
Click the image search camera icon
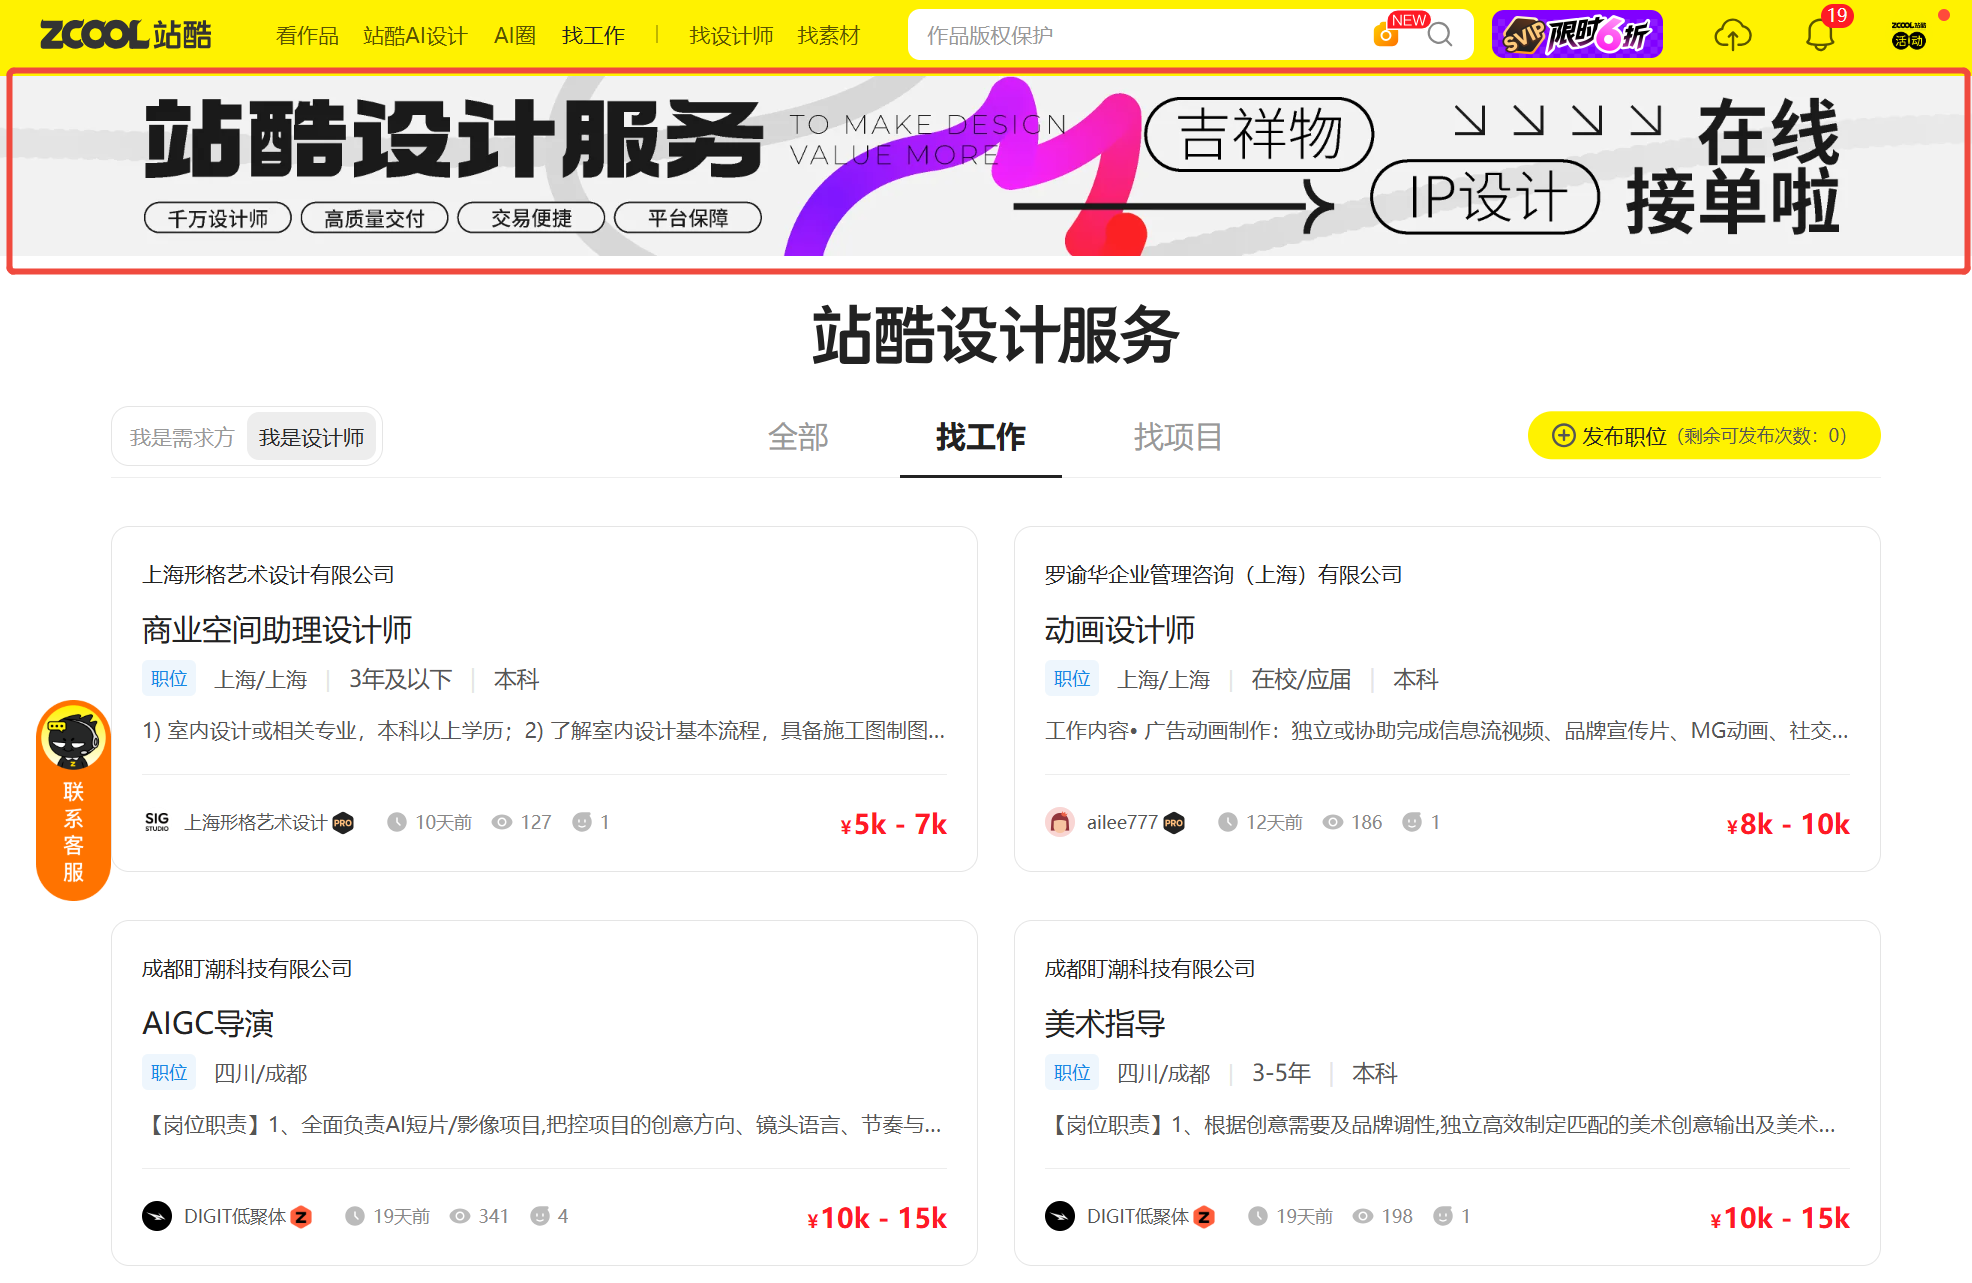click(x=1386, y=36)
